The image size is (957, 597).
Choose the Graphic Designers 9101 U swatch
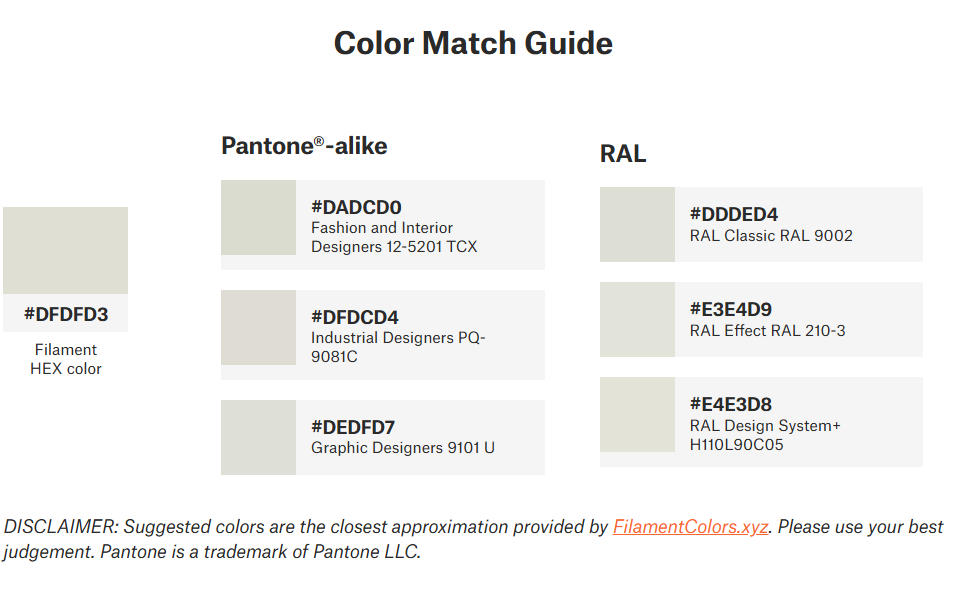tap(258, 437)
